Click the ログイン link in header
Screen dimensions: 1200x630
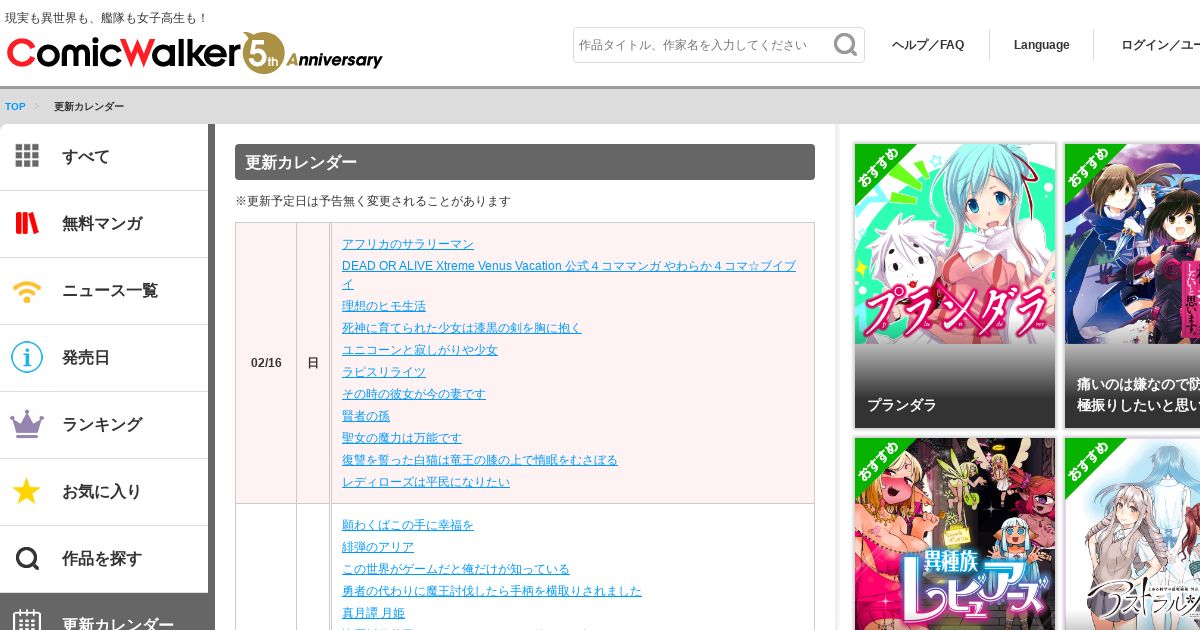[x=1160, y=45]
